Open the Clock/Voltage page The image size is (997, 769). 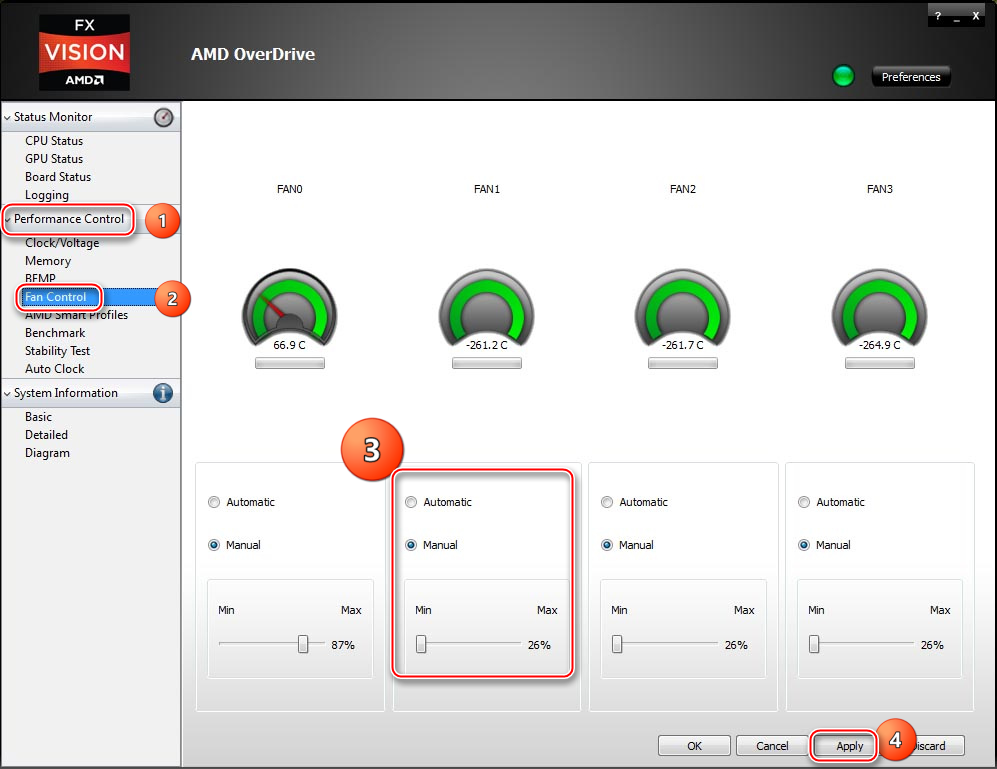[x=62, y=243]
